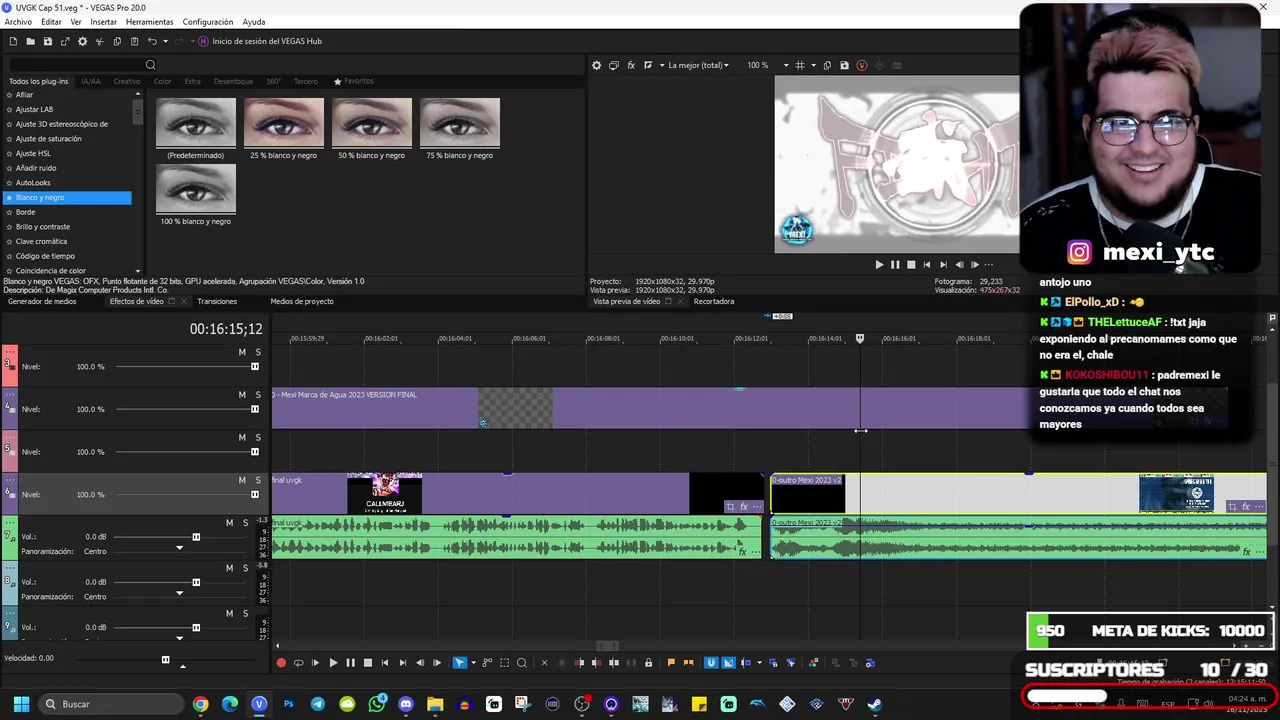Insert a marker using the orange flag icon

pos(671,662)
